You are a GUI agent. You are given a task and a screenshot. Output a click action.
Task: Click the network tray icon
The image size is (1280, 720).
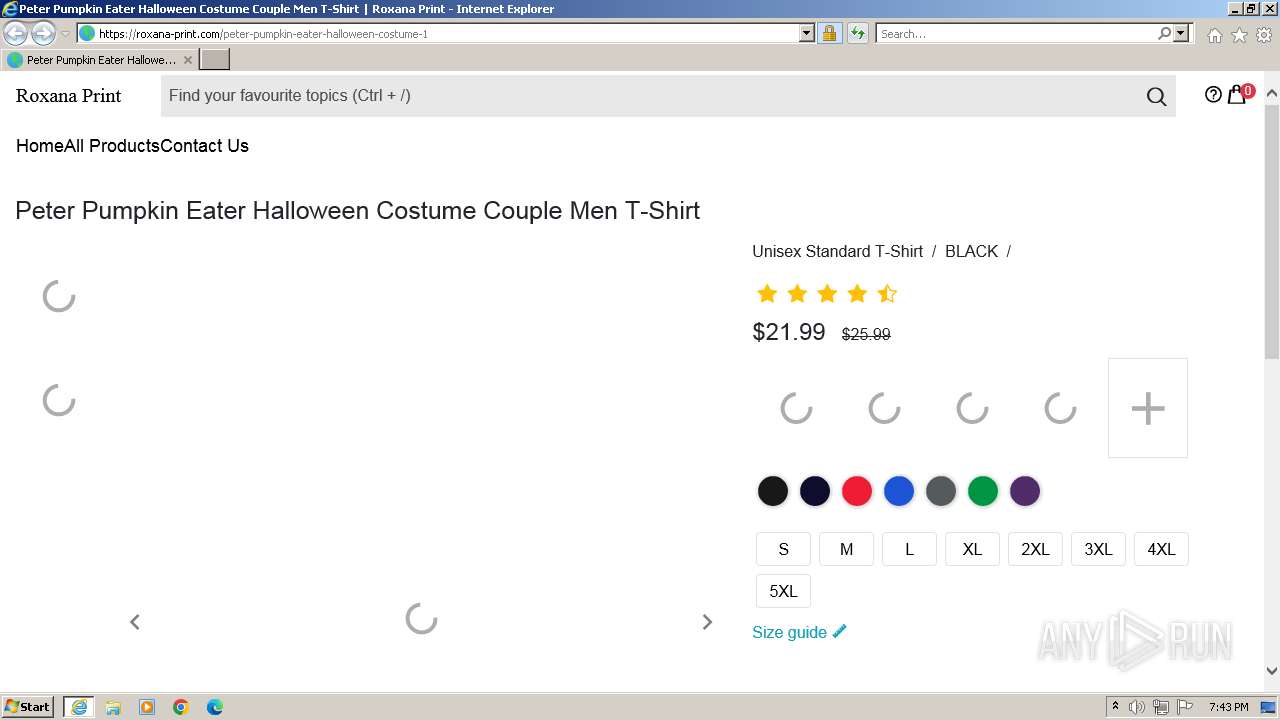1161,707
